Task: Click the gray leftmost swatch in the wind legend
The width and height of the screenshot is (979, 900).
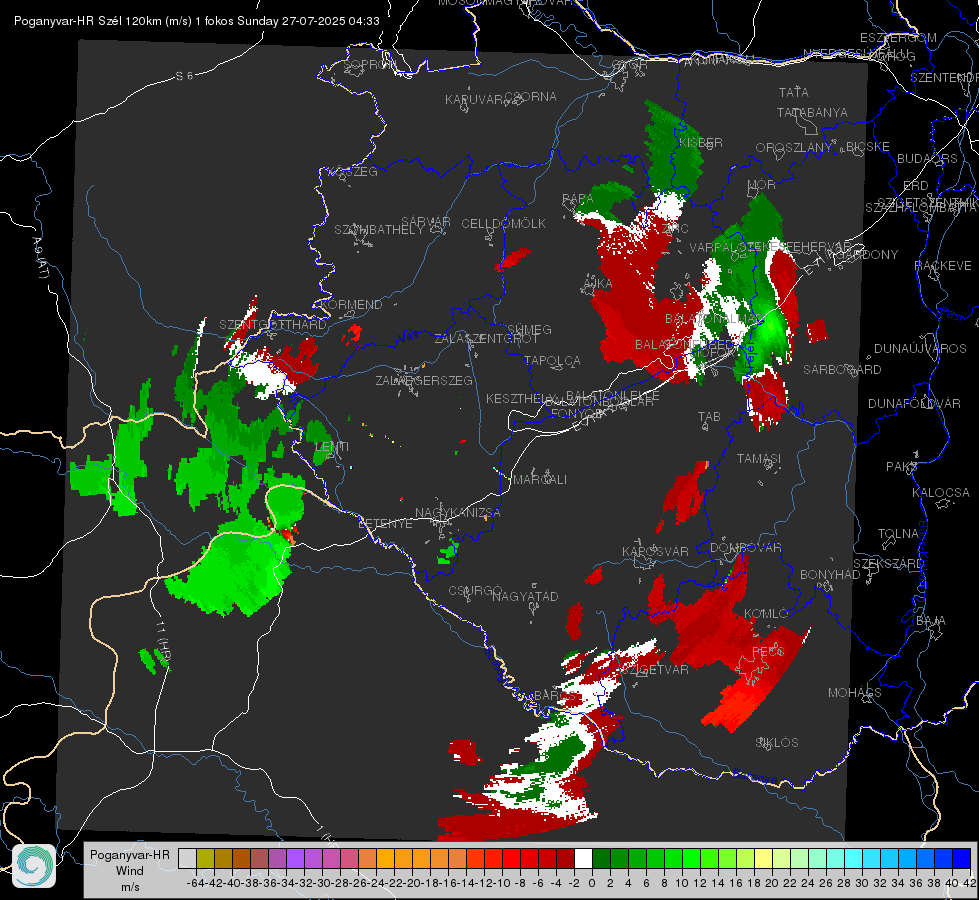Action: tap(187, 859)
